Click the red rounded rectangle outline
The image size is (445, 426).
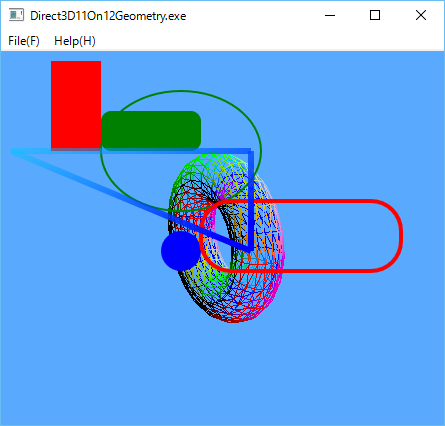tap(401, 236)
